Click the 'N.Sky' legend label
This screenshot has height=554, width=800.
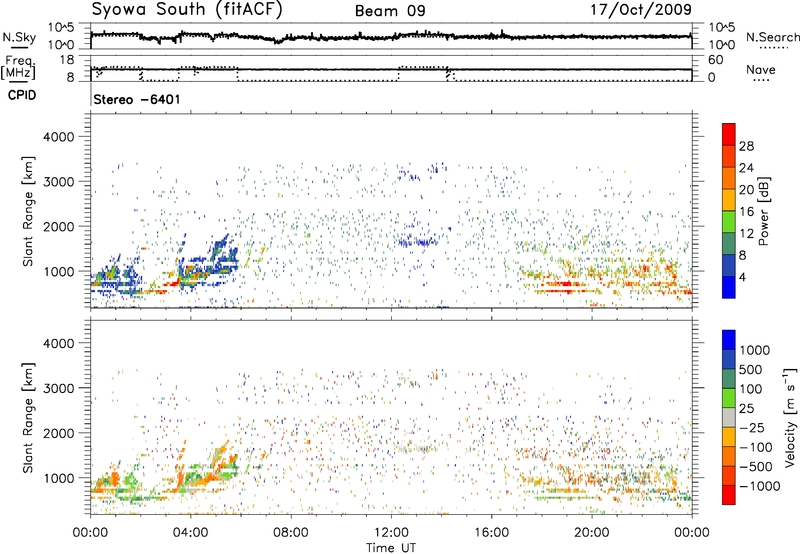(19, 37)
